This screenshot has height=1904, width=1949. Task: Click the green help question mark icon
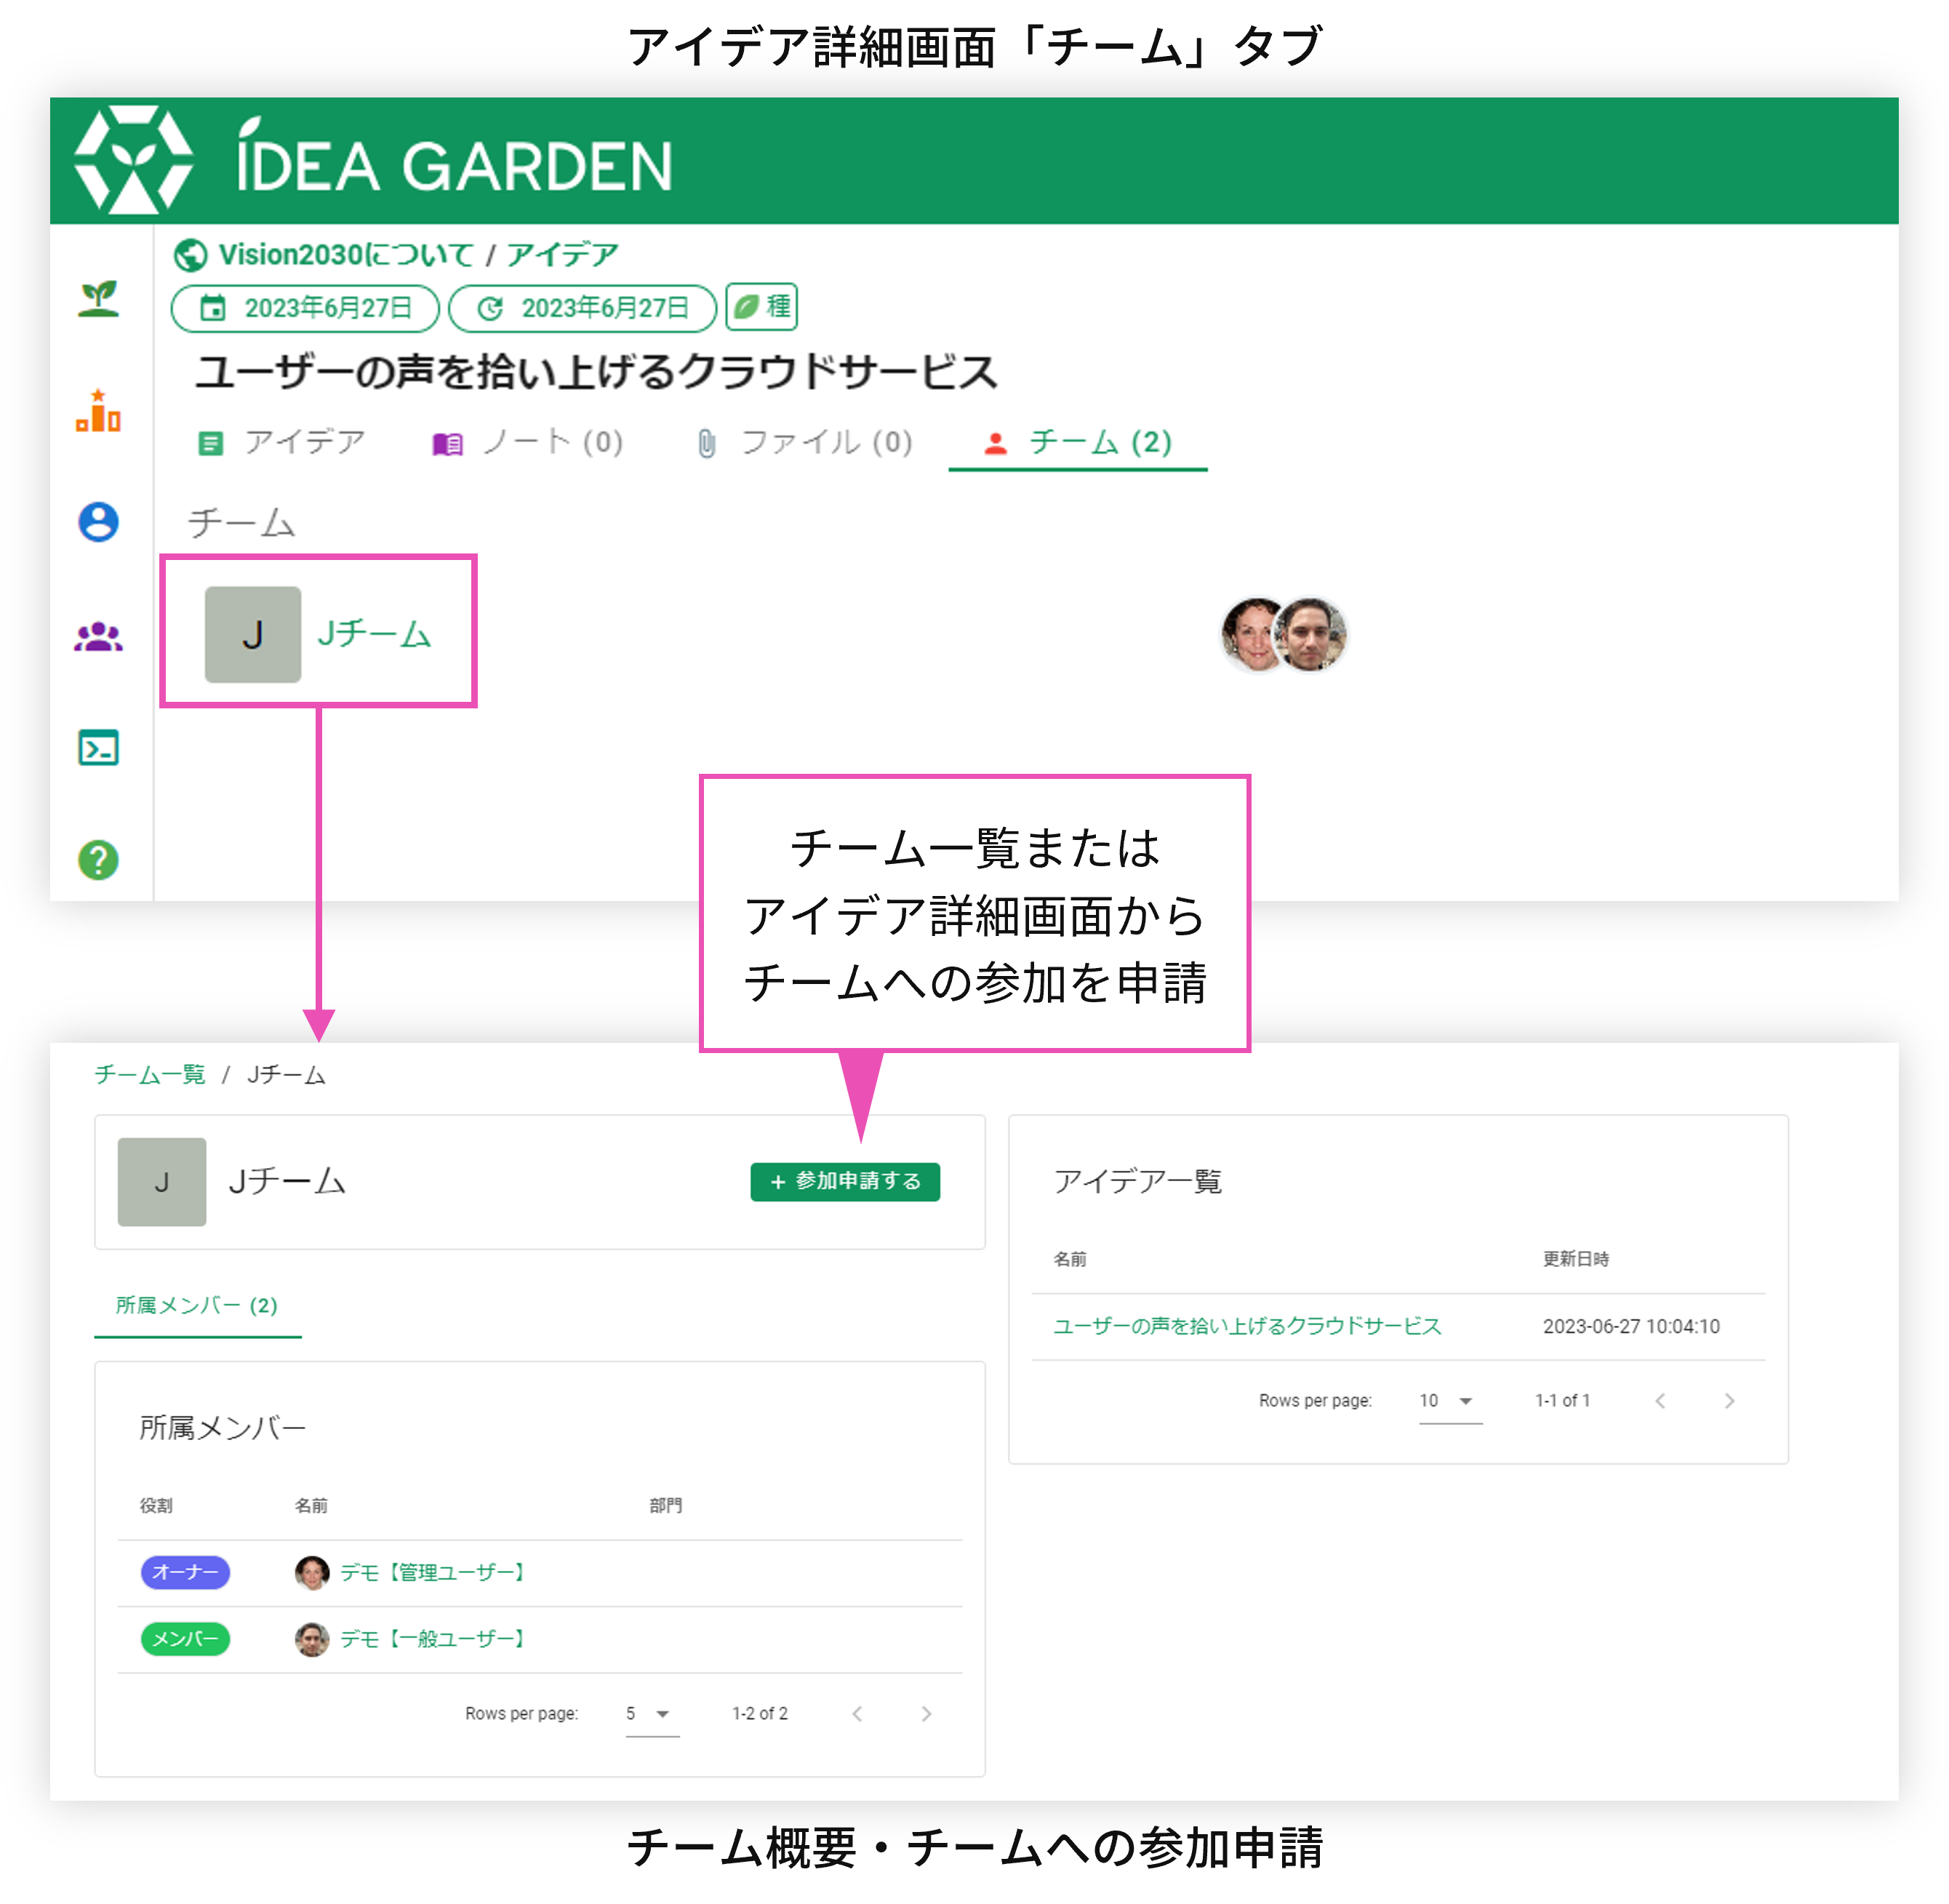tap(98, 860)
